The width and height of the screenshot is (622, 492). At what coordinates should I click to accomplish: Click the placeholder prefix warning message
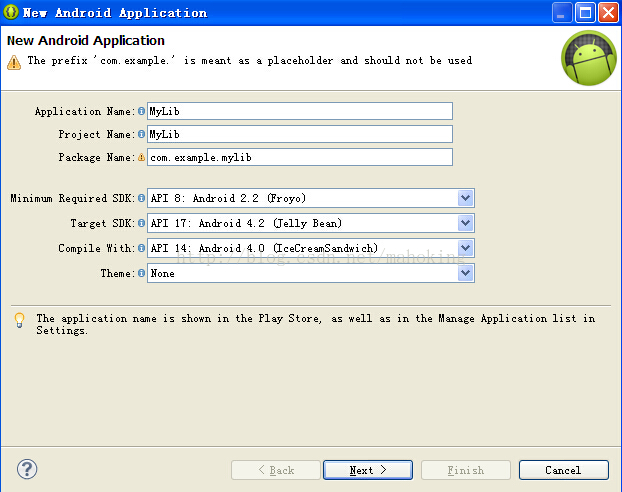click(x=250, y=61)
